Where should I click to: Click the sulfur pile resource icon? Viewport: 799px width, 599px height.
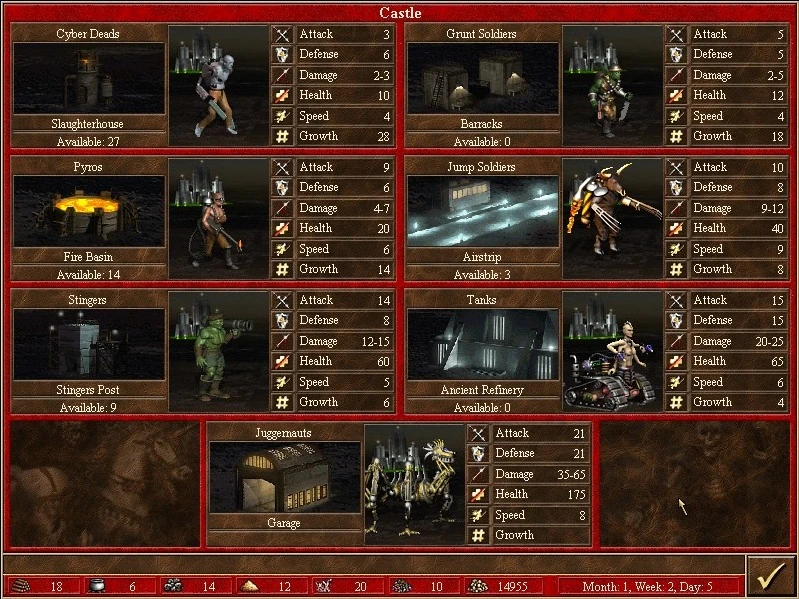(249, 586)
